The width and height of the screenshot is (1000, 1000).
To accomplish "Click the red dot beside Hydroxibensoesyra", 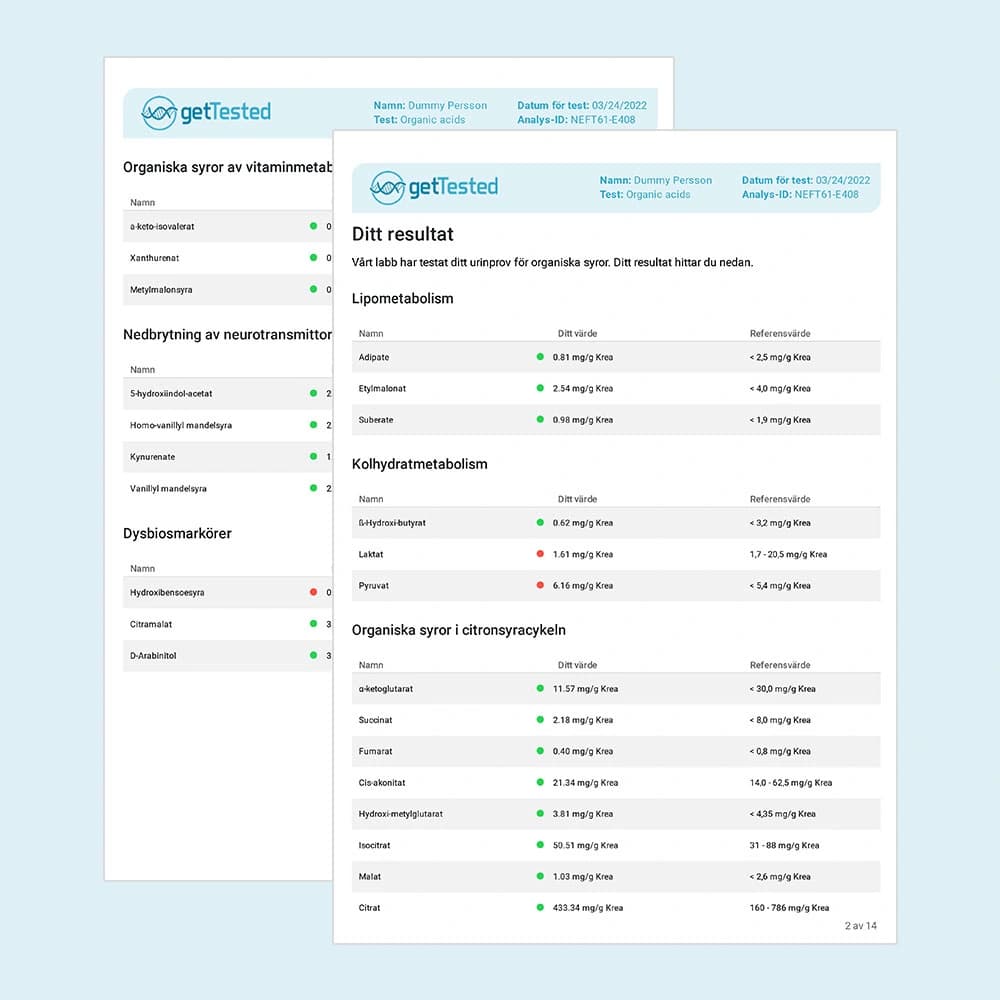I will coord(313,592).
